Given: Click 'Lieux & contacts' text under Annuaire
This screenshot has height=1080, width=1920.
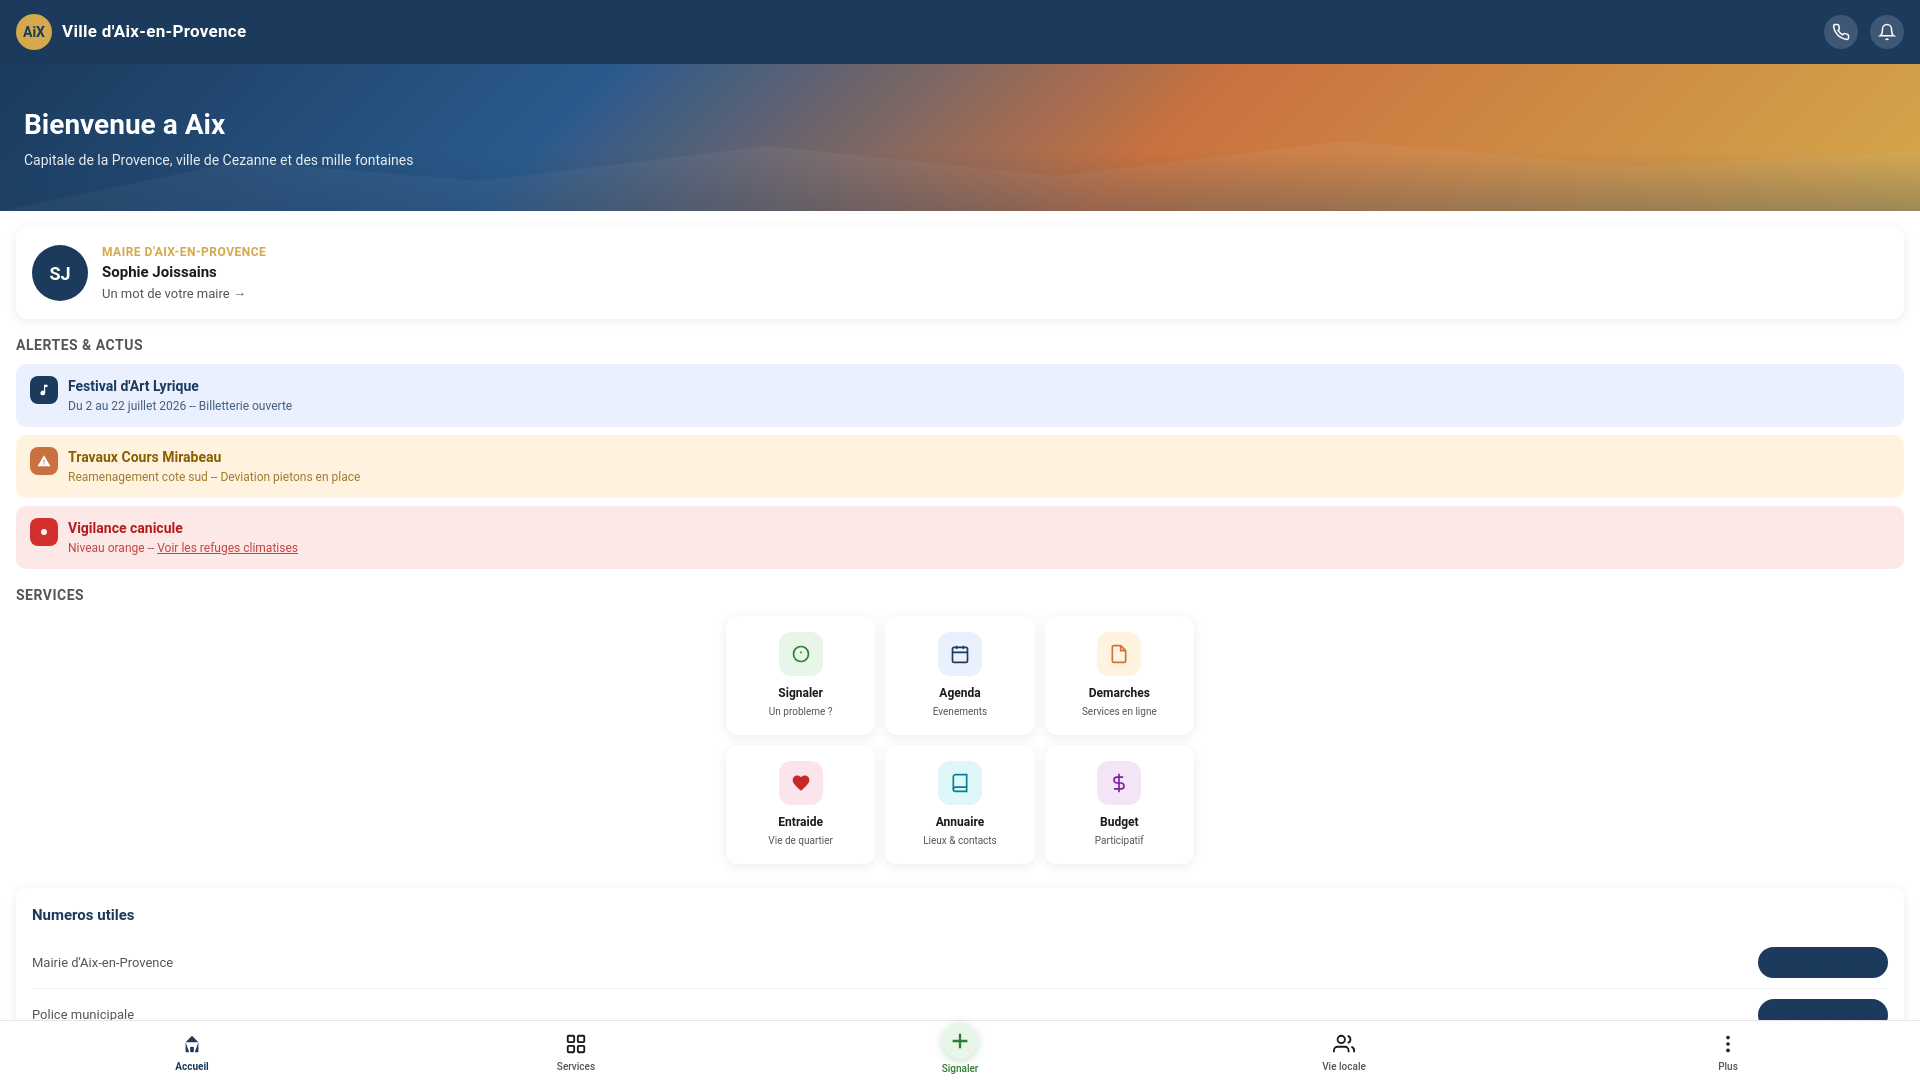Looking at the screenshot, I should coord(960,841).
